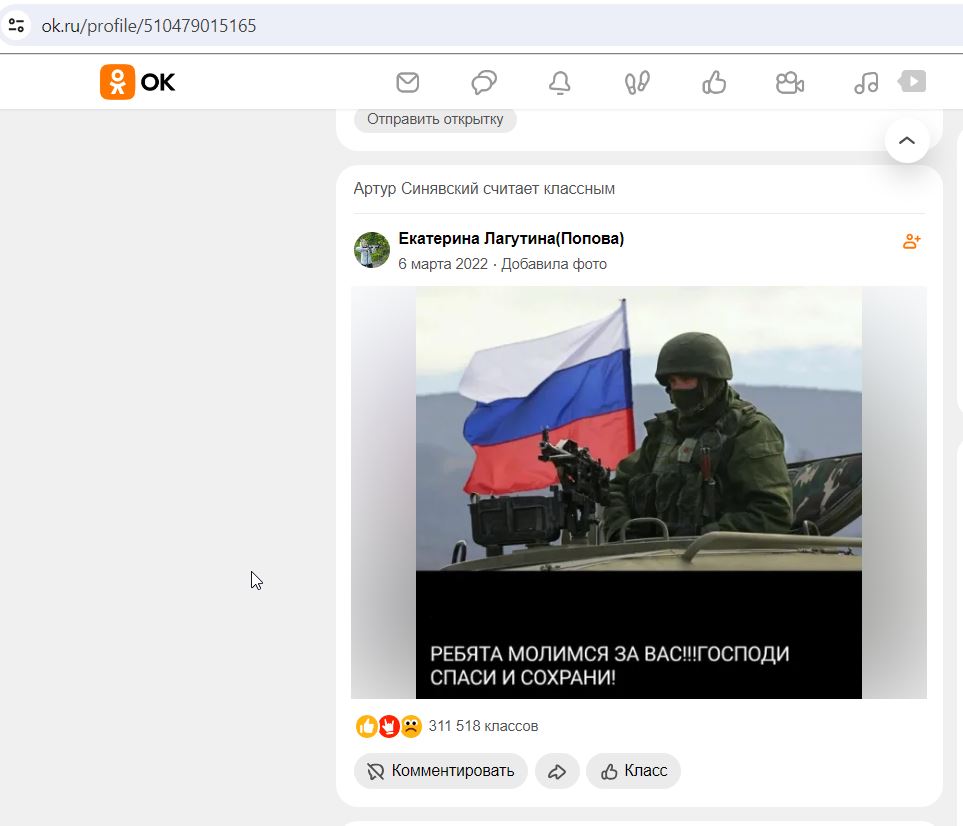Click the post date 6 марта 2022
The image size is (963, 826).
[443, 264]
